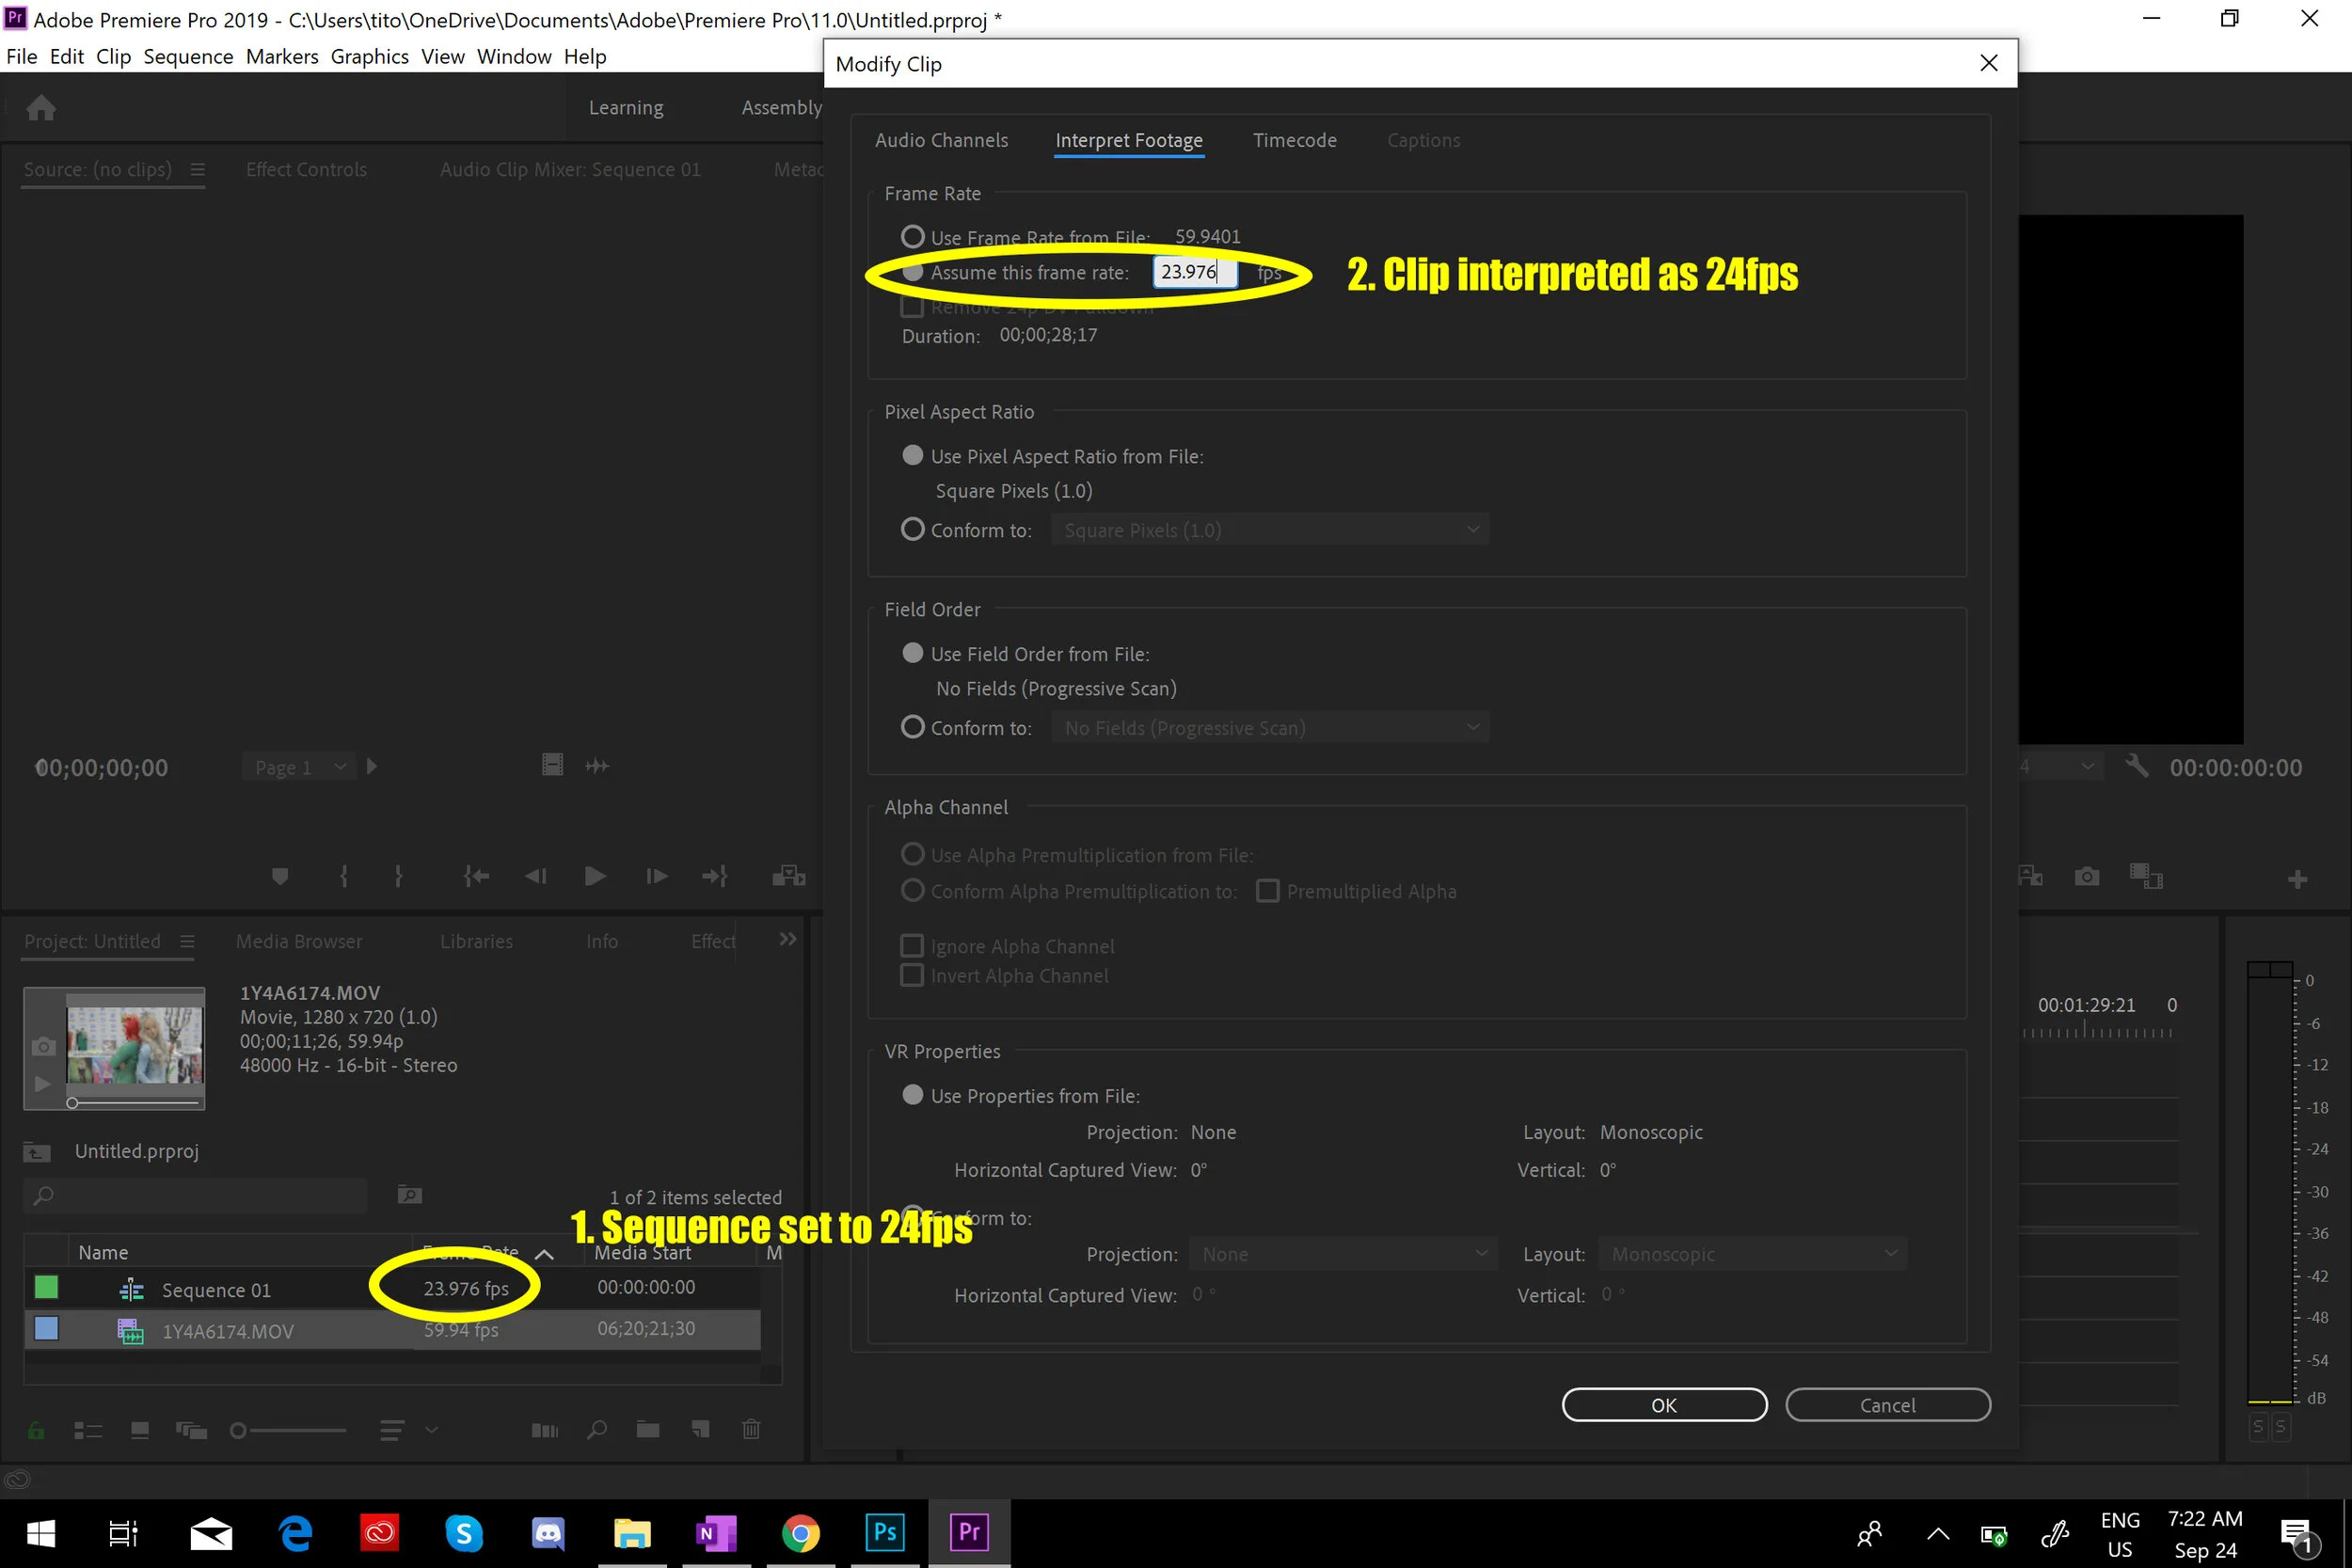Click Drag Audio Only waveform icon
2352x1568 pixels.
(x=597, y=766)
